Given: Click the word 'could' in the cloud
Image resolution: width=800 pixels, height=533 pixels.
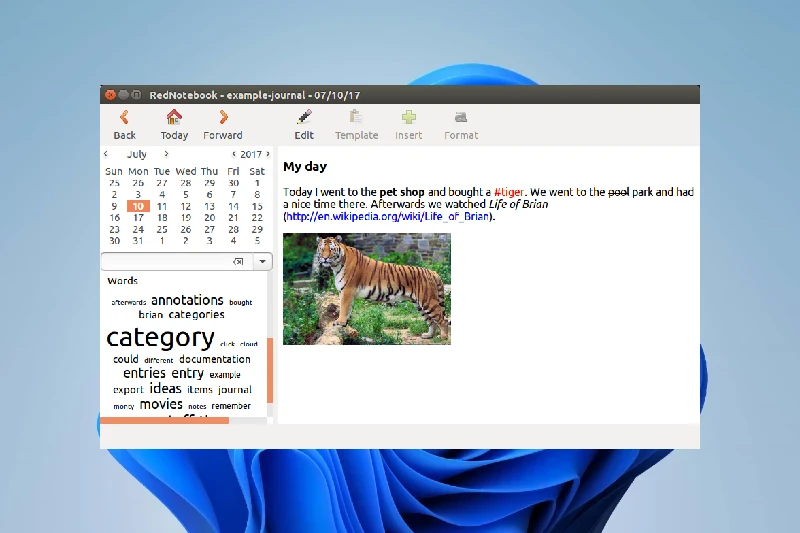Looking at the screenshot, I should tap(126, 359).
